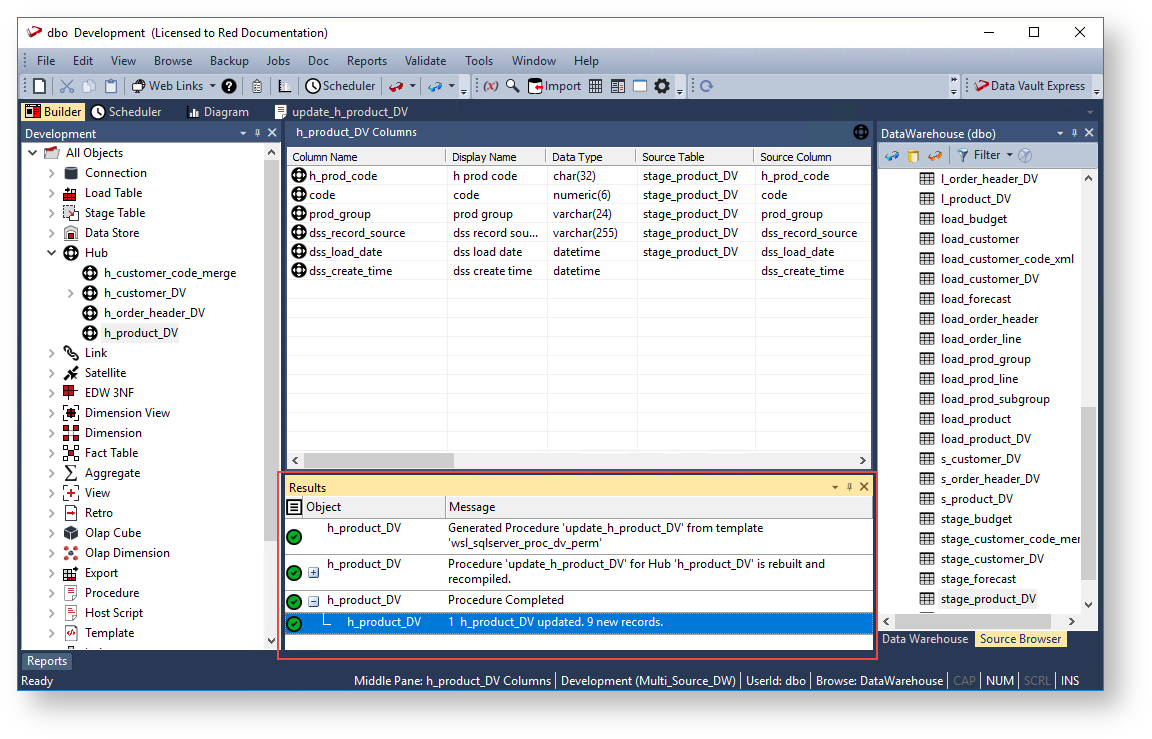Click the refresh icon in toolbar
The height and width of the screenshot is (739, 1152).
(x=706, y=86)
